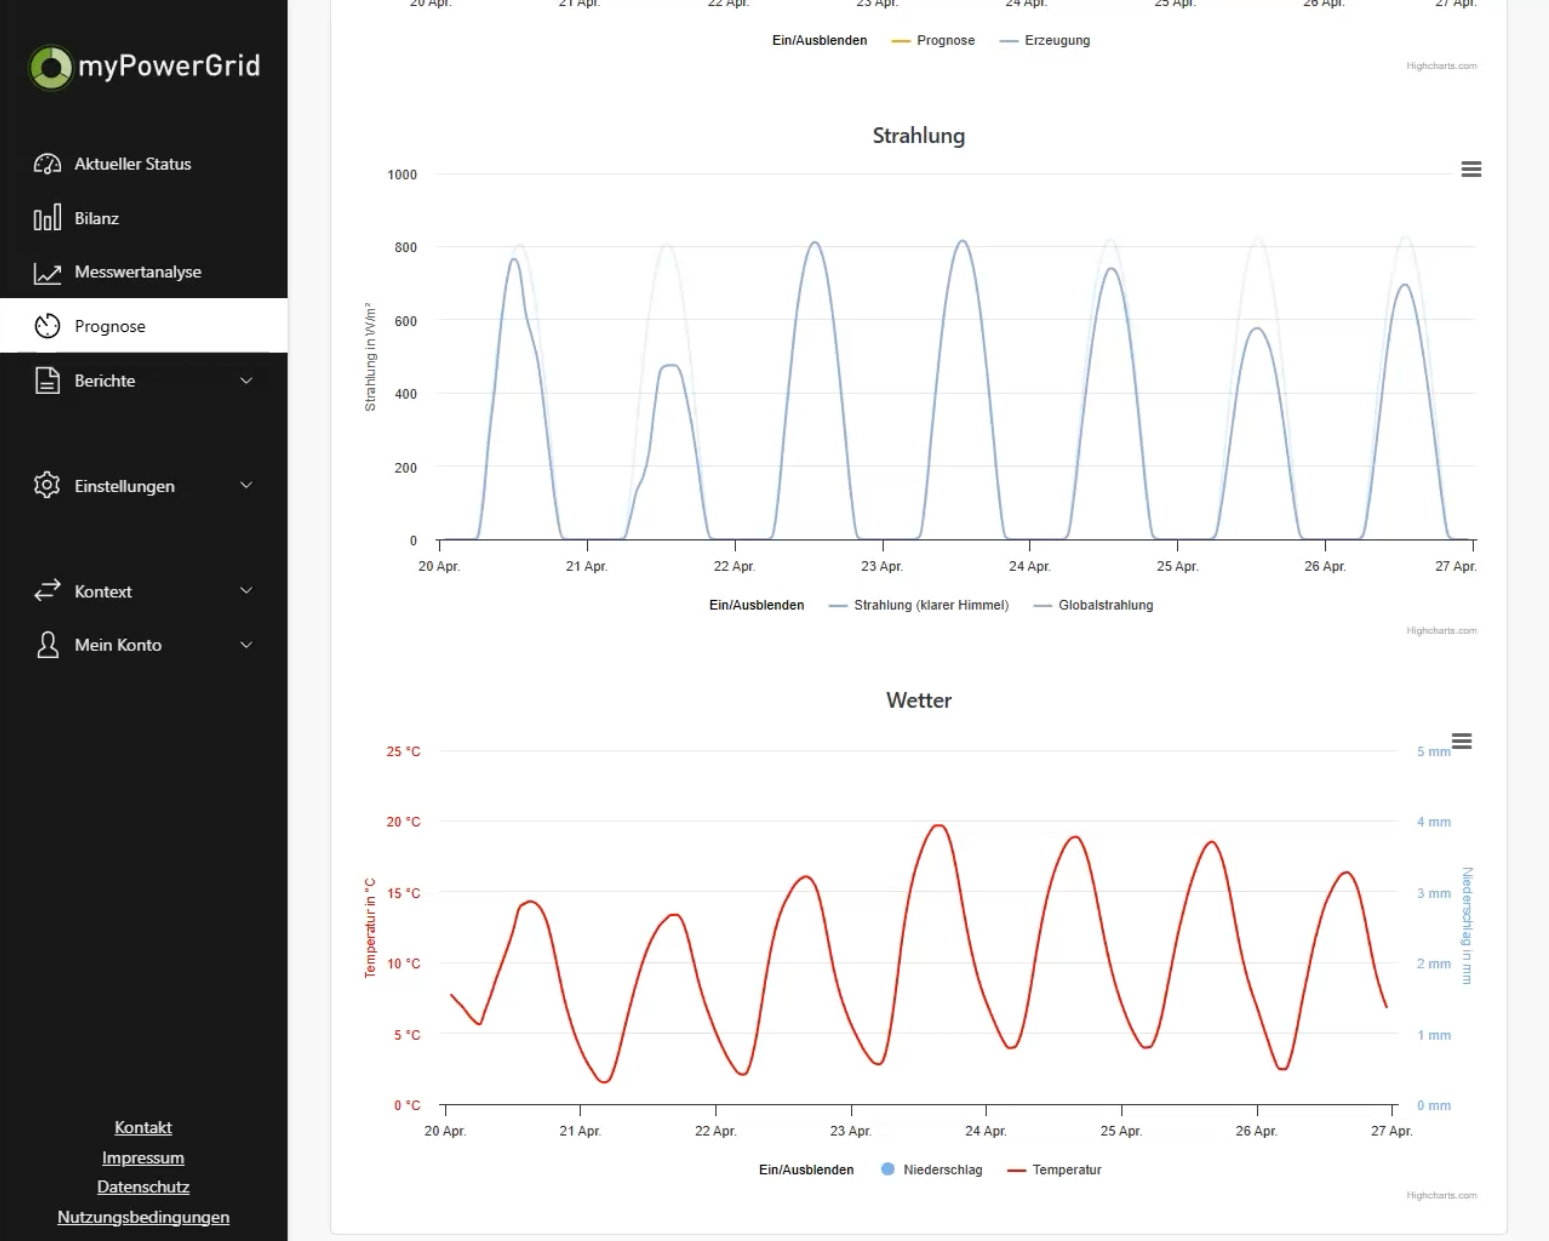1549x1241 pixels.
Task: Select Prognose in the sidebar
Action: (144, 326)
